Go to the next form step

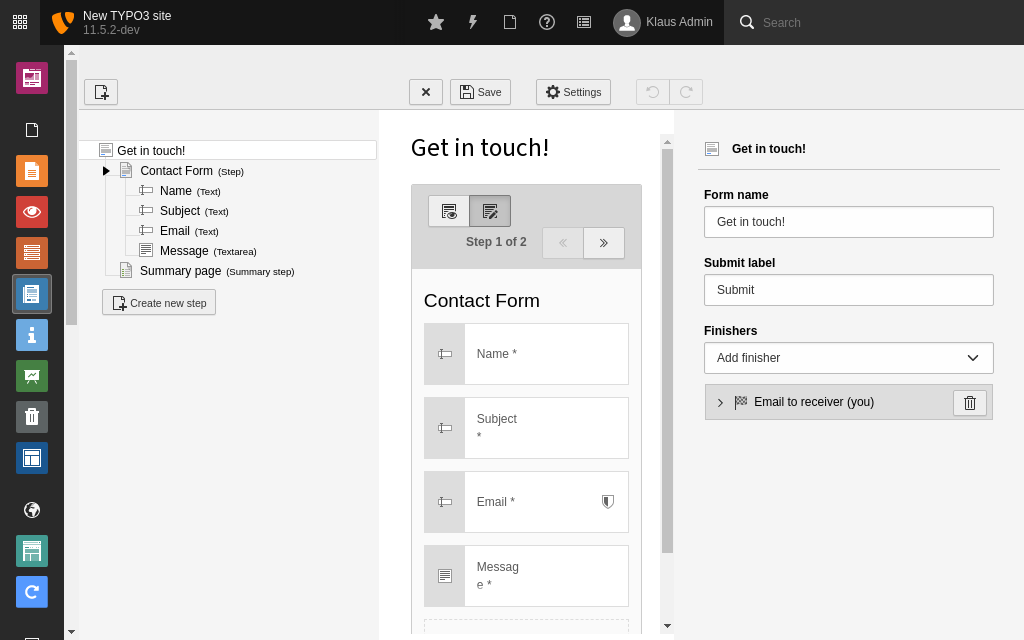604,243
